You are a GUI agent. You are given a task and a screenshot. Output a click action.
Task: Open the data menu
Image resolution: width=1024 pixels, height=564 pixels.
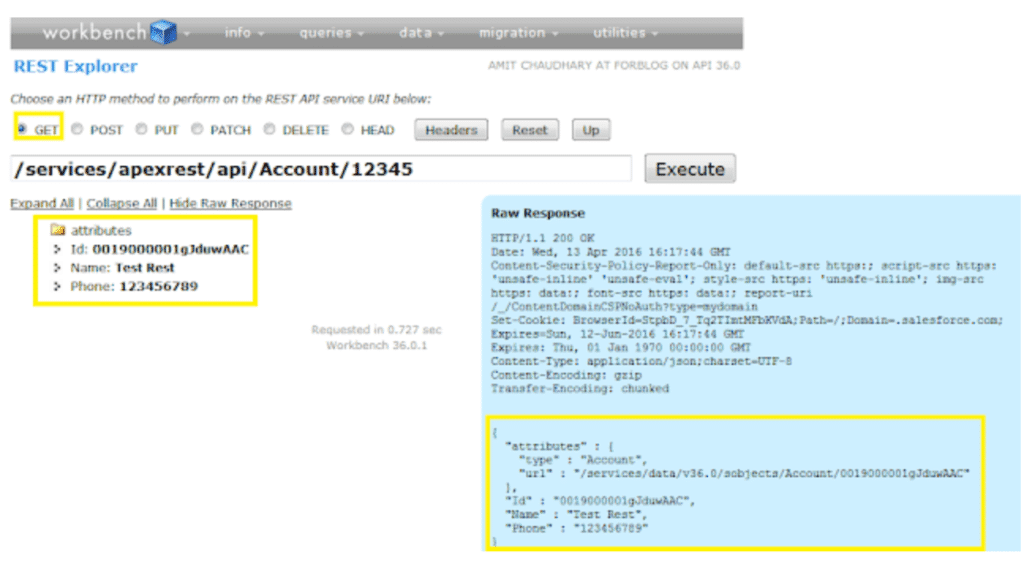point(421,33)
